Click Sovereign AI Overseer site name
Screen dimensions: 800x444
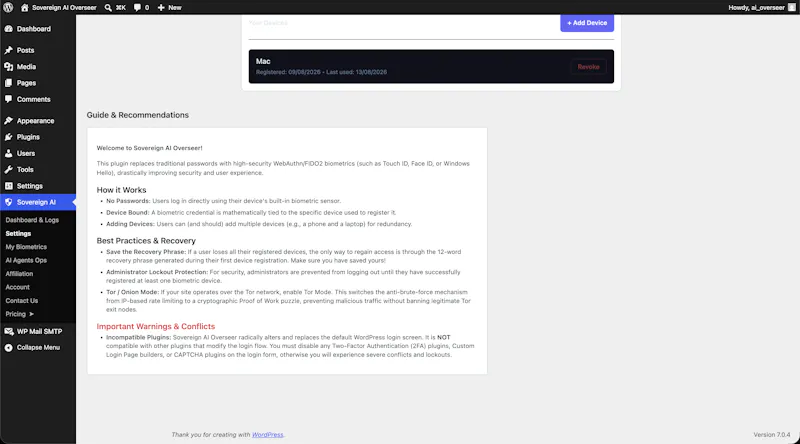pos(64,8)
